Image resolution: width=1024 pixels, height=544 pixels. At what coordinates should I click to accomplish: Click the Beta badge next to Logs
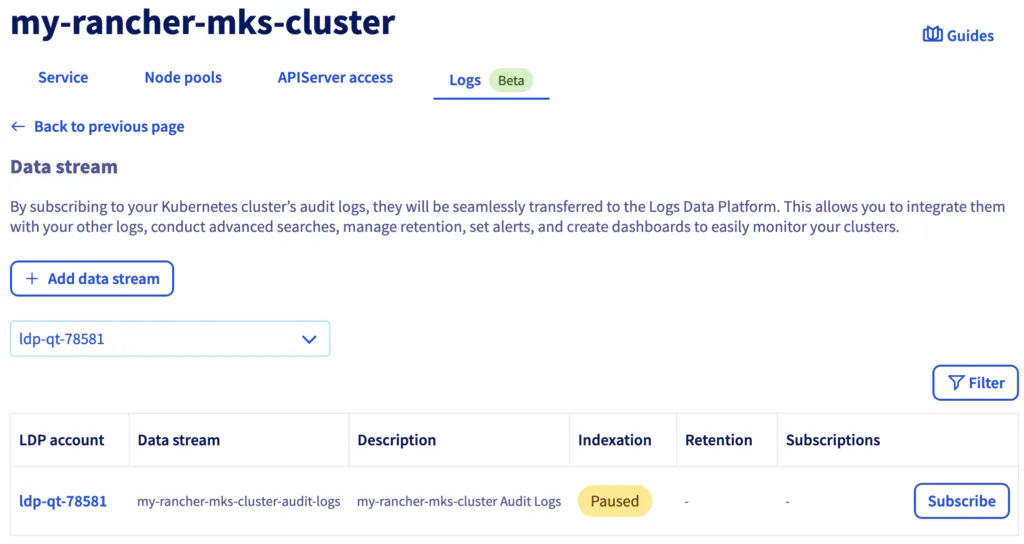[x=511, y=80]
